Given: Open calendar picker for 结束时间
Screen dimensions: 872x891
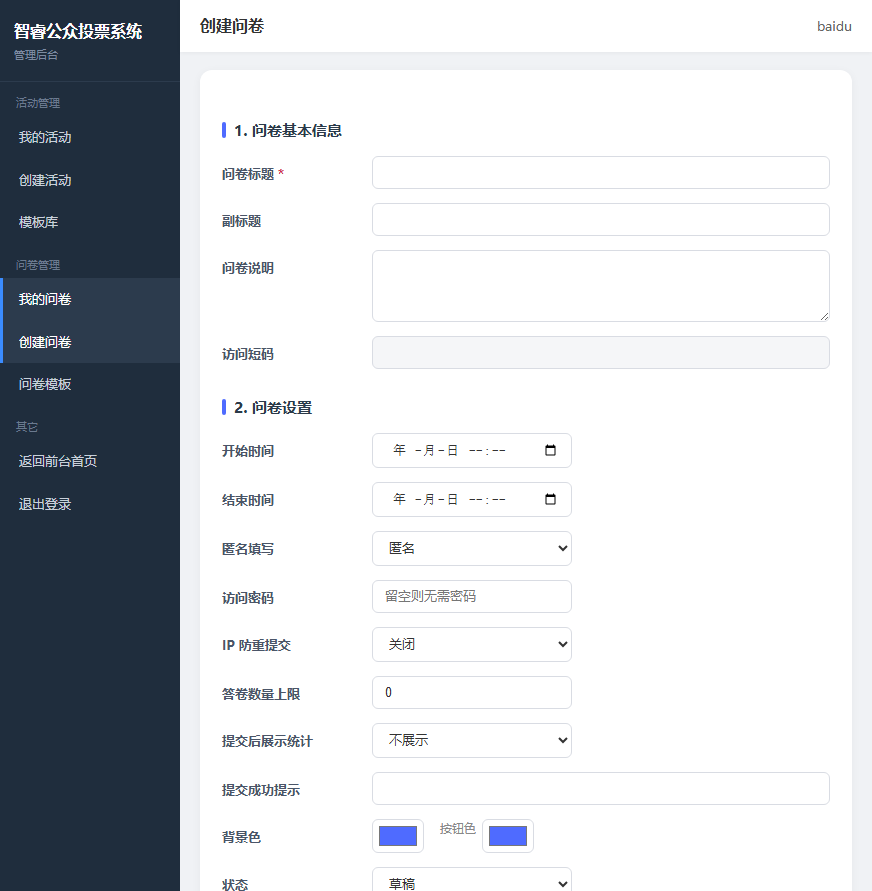Looking at the screenshot, I should pos(550,499).
